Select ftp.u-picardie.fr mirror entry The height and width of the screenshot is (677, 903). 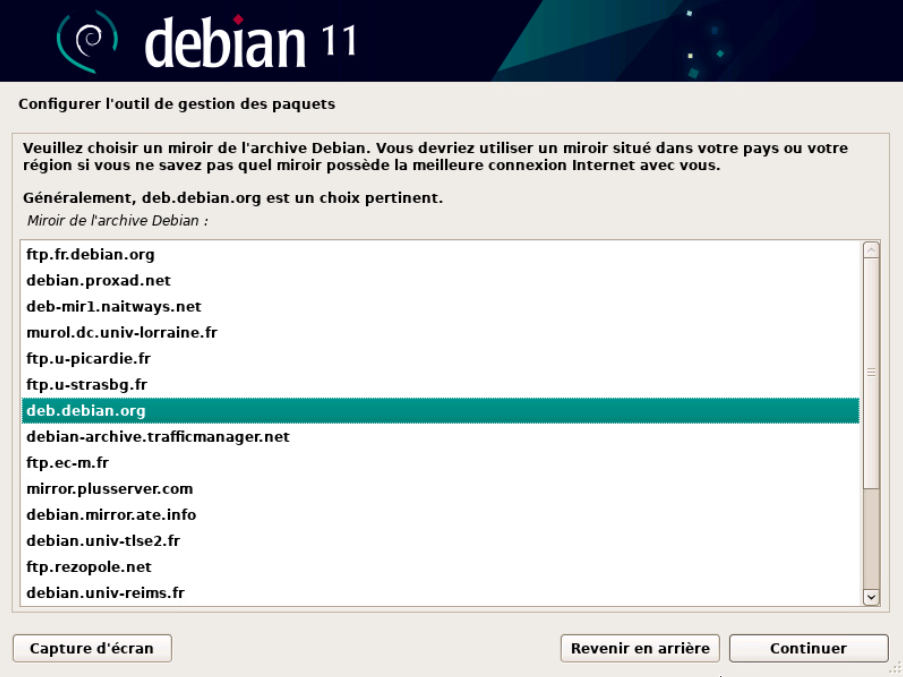click(x=89, y=358)
